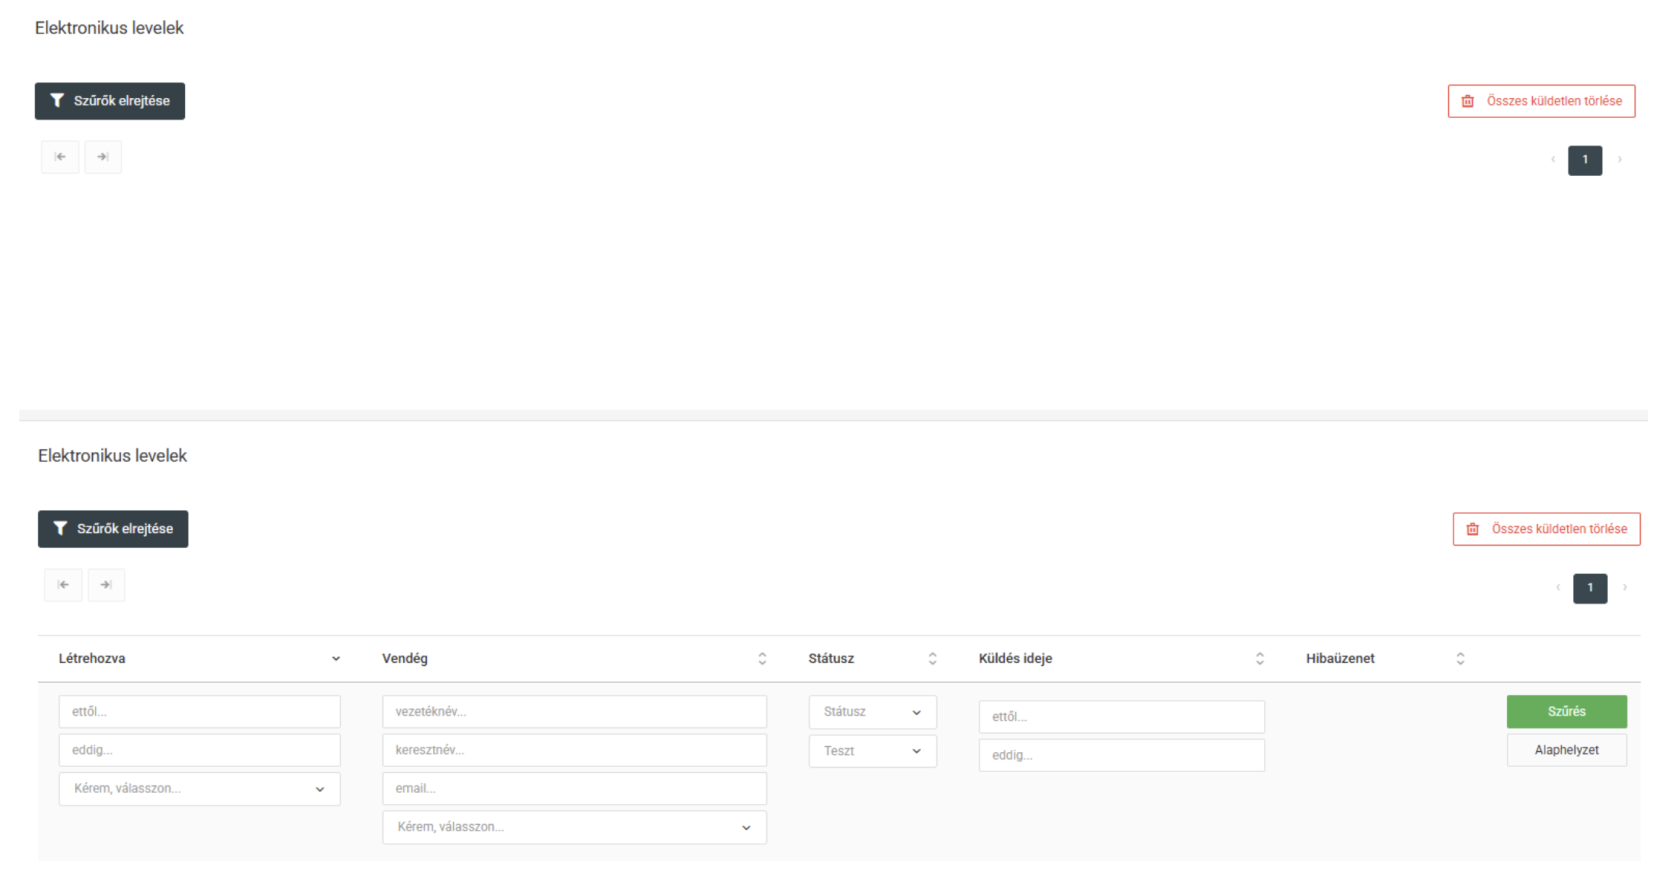Toggle Létrehozva sort direction chevron
This screenshot has height=876, width=1680.
[336, 659]
